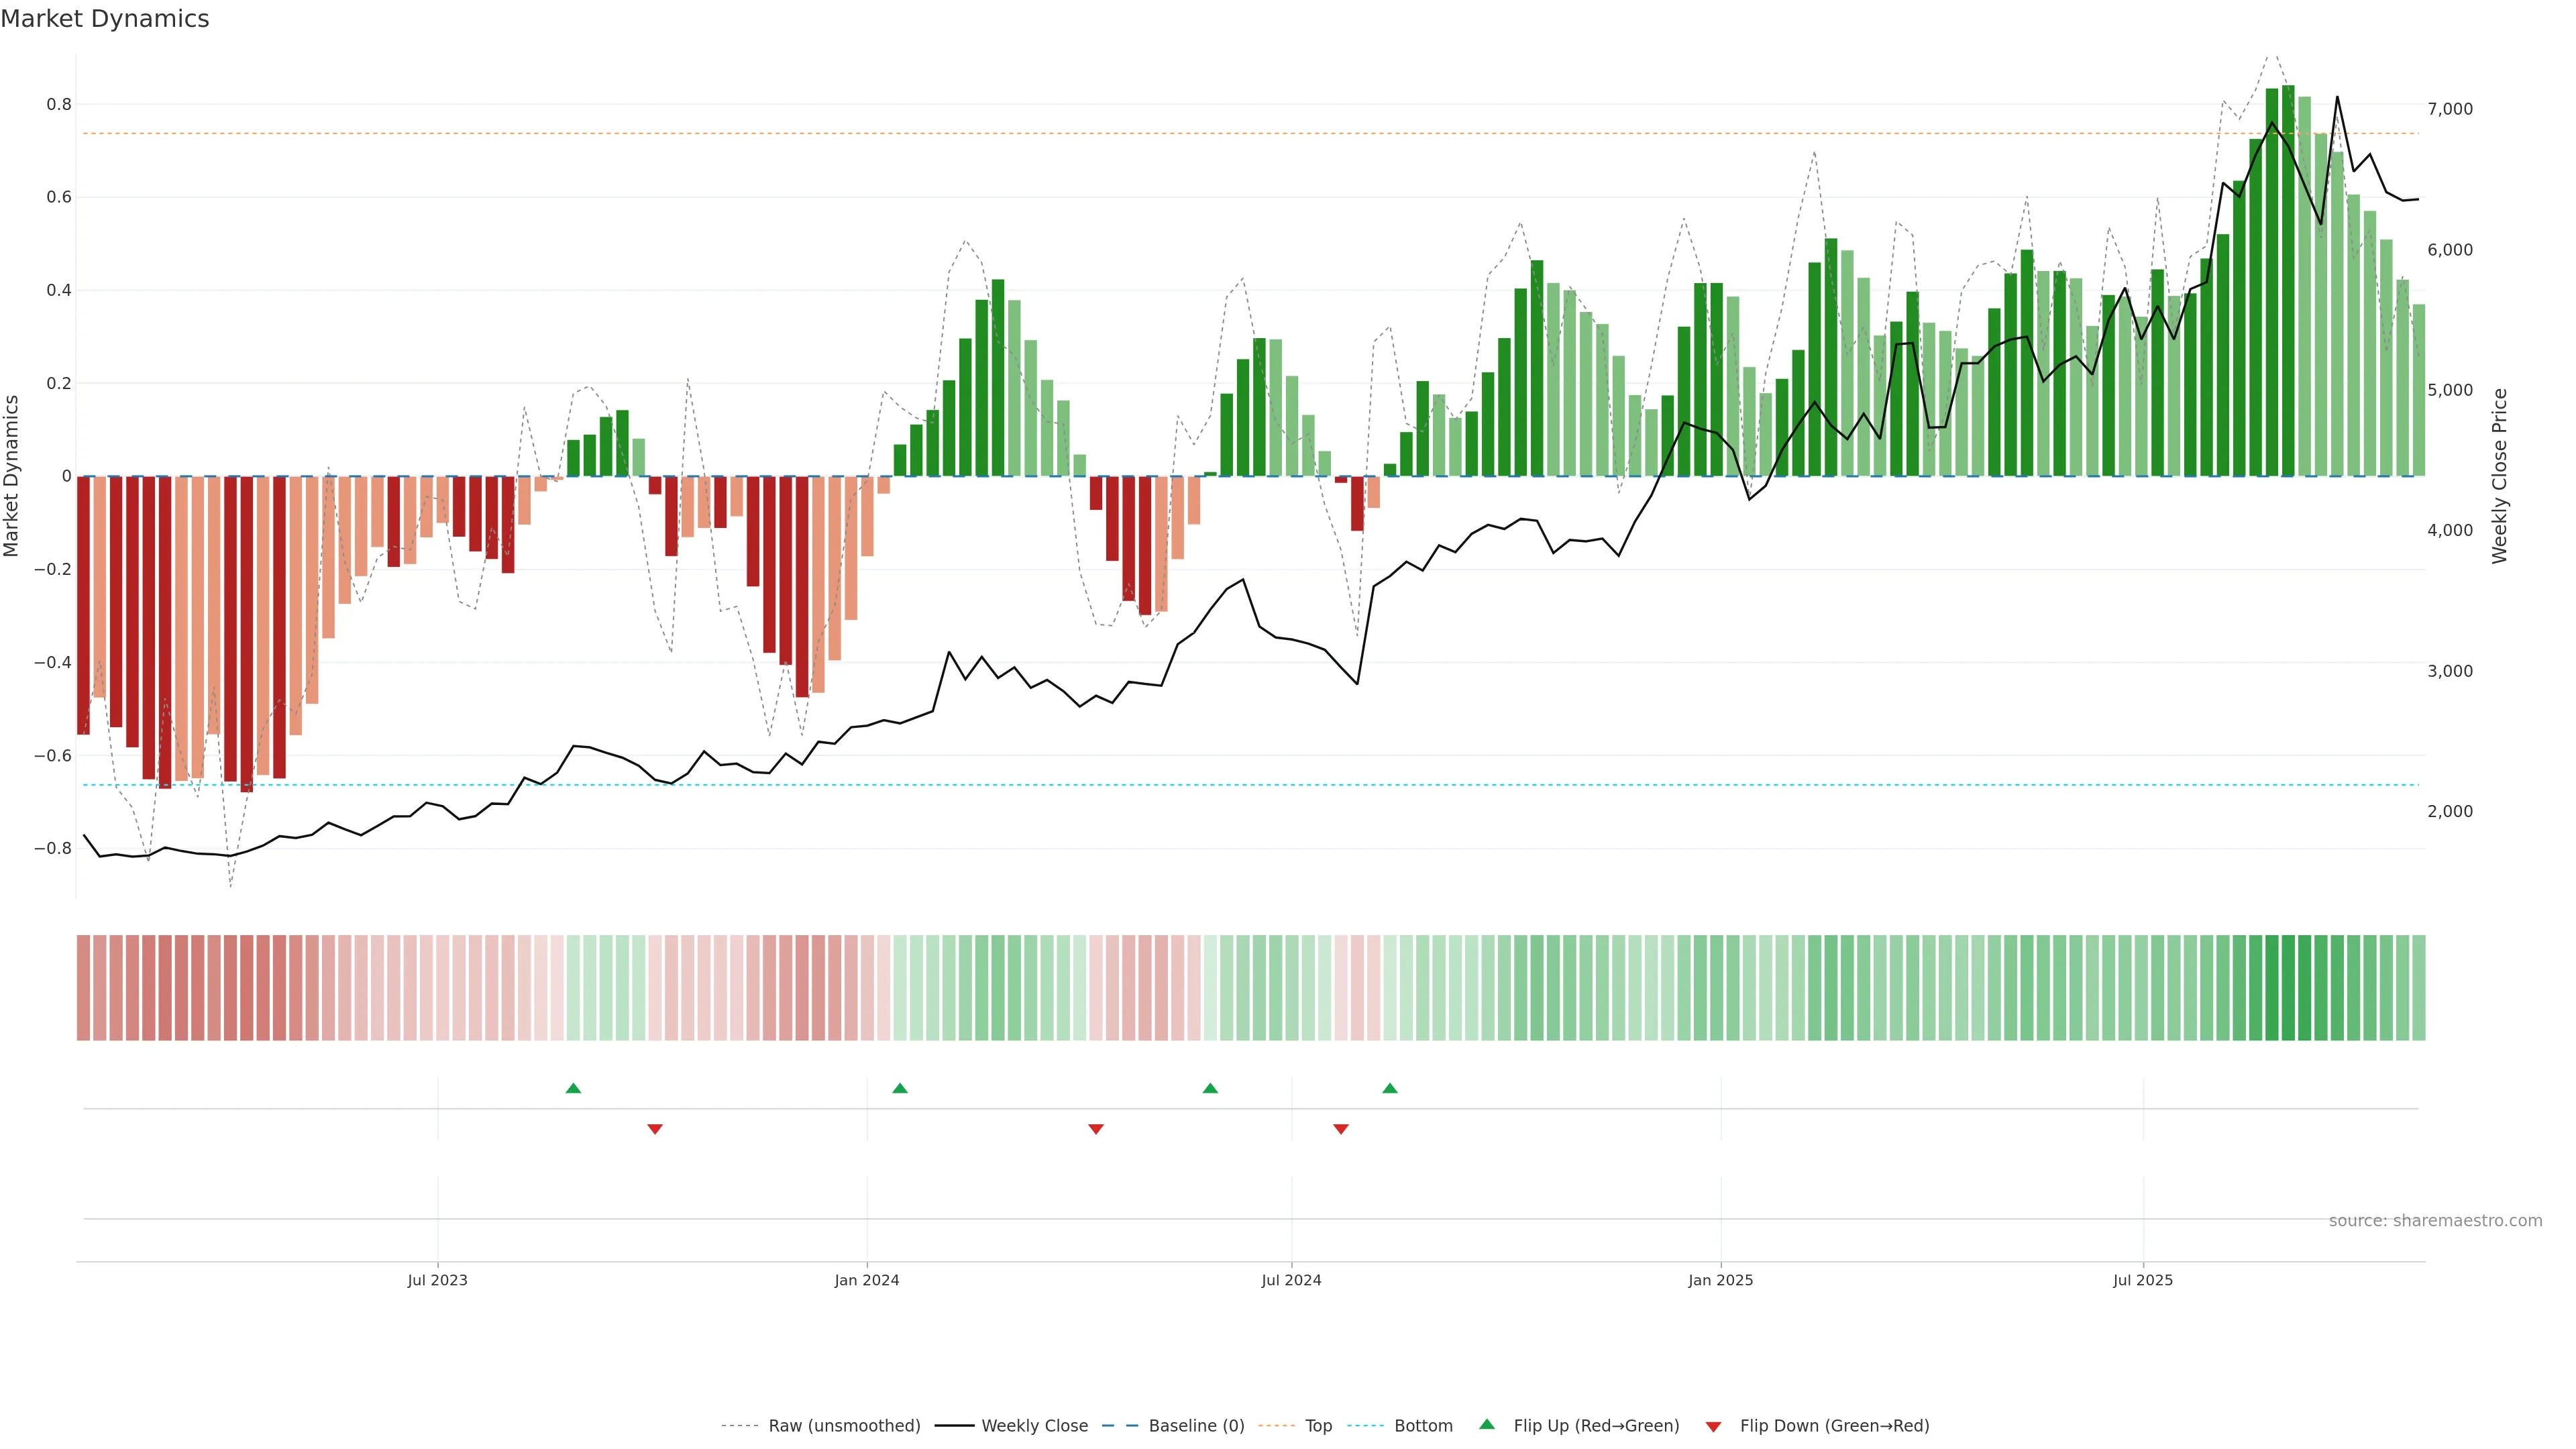Click the green flip-up marker after Jan 2024

pos(900,1088)
